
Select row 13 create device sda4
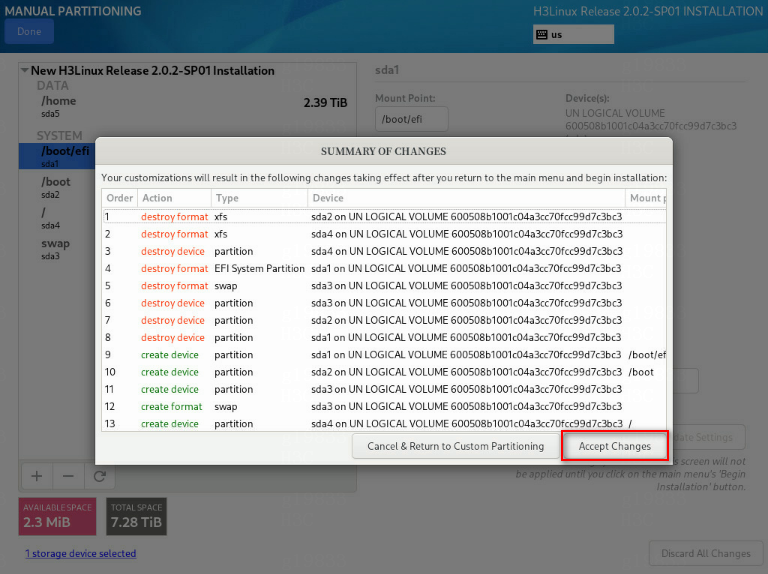(384, 424)
